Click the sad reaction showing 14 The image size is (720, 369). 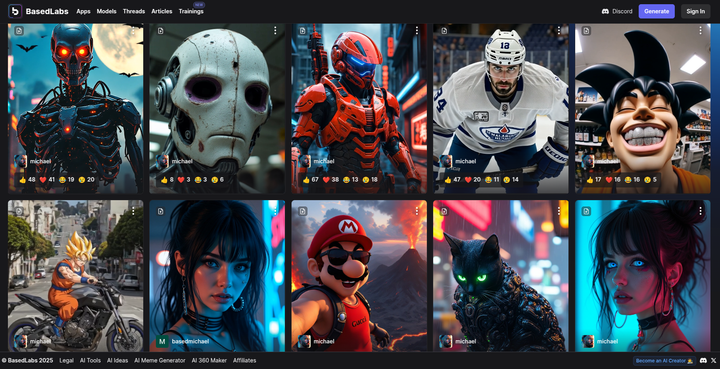click(511, 179)
